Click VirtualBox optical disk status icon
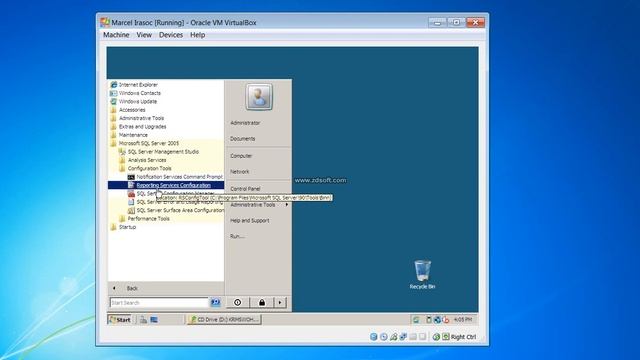The width and height of the screenshot is (640, 360). (x=384, y=337)
